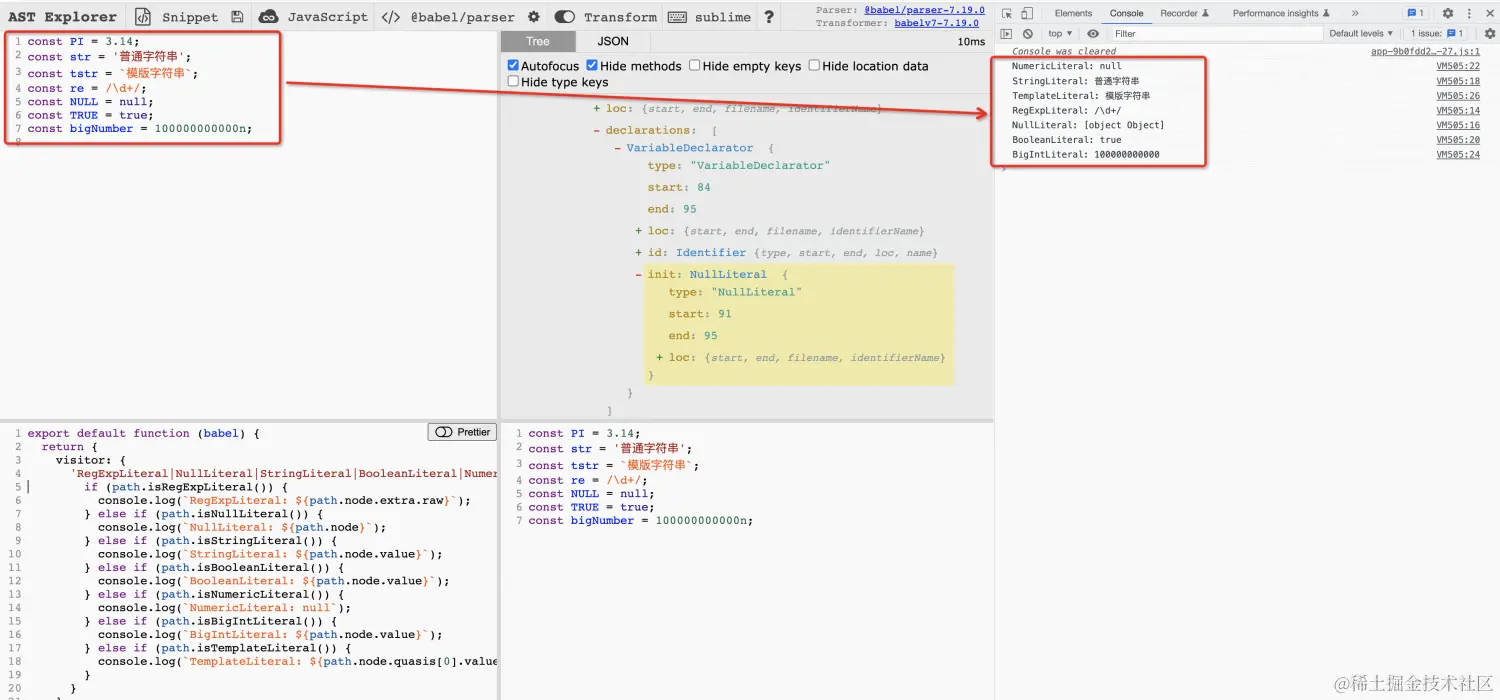Collapse the init NullLiteral node
Screen dimensions: 1500x700
pyautogui.click(x=639, y=274)
